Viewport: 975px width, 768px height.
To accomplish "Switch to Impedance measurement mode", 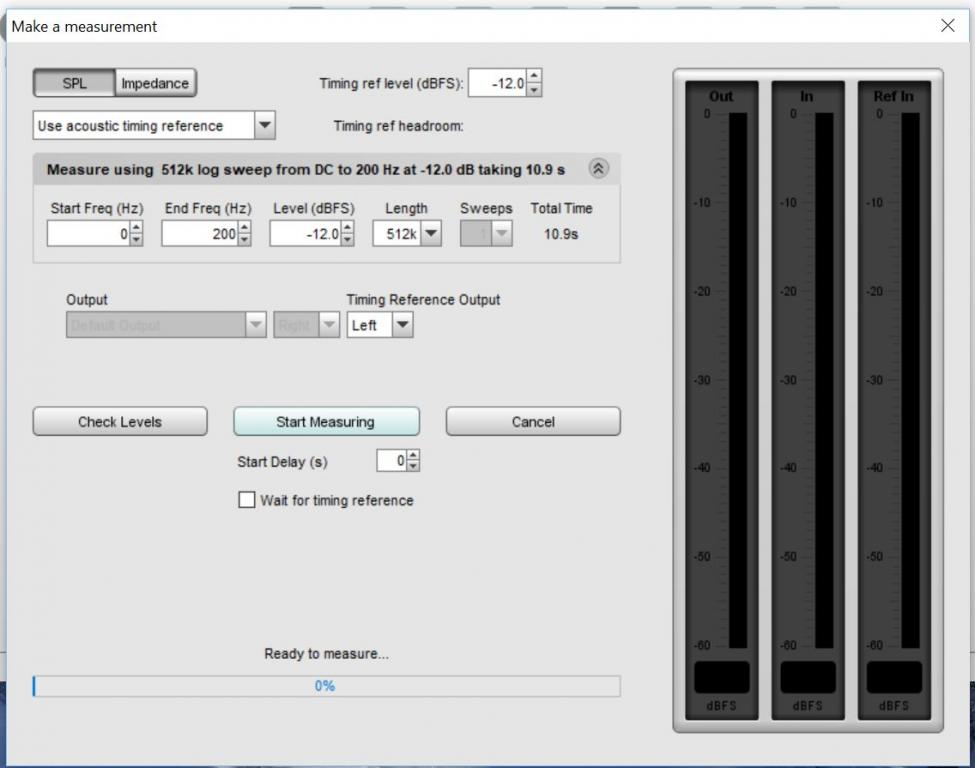I will [x=154, y=84].
